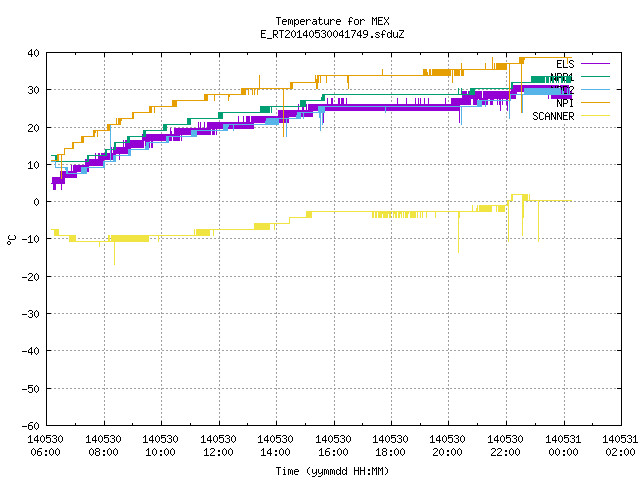Click the 14:00 x-axis time label
The height and width of the screenshot is (480, 640).
pyautogui.click(x=276, y=452)
